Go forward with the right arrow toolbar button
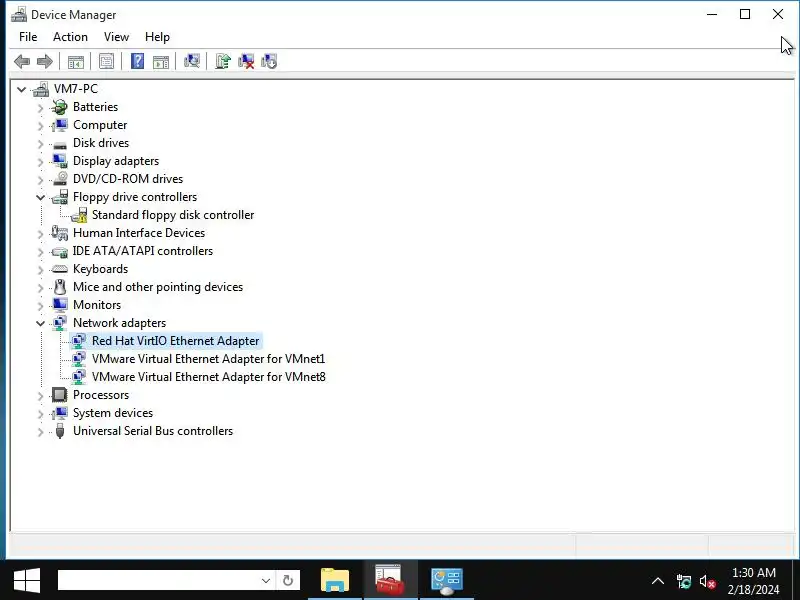 [45, 62]
